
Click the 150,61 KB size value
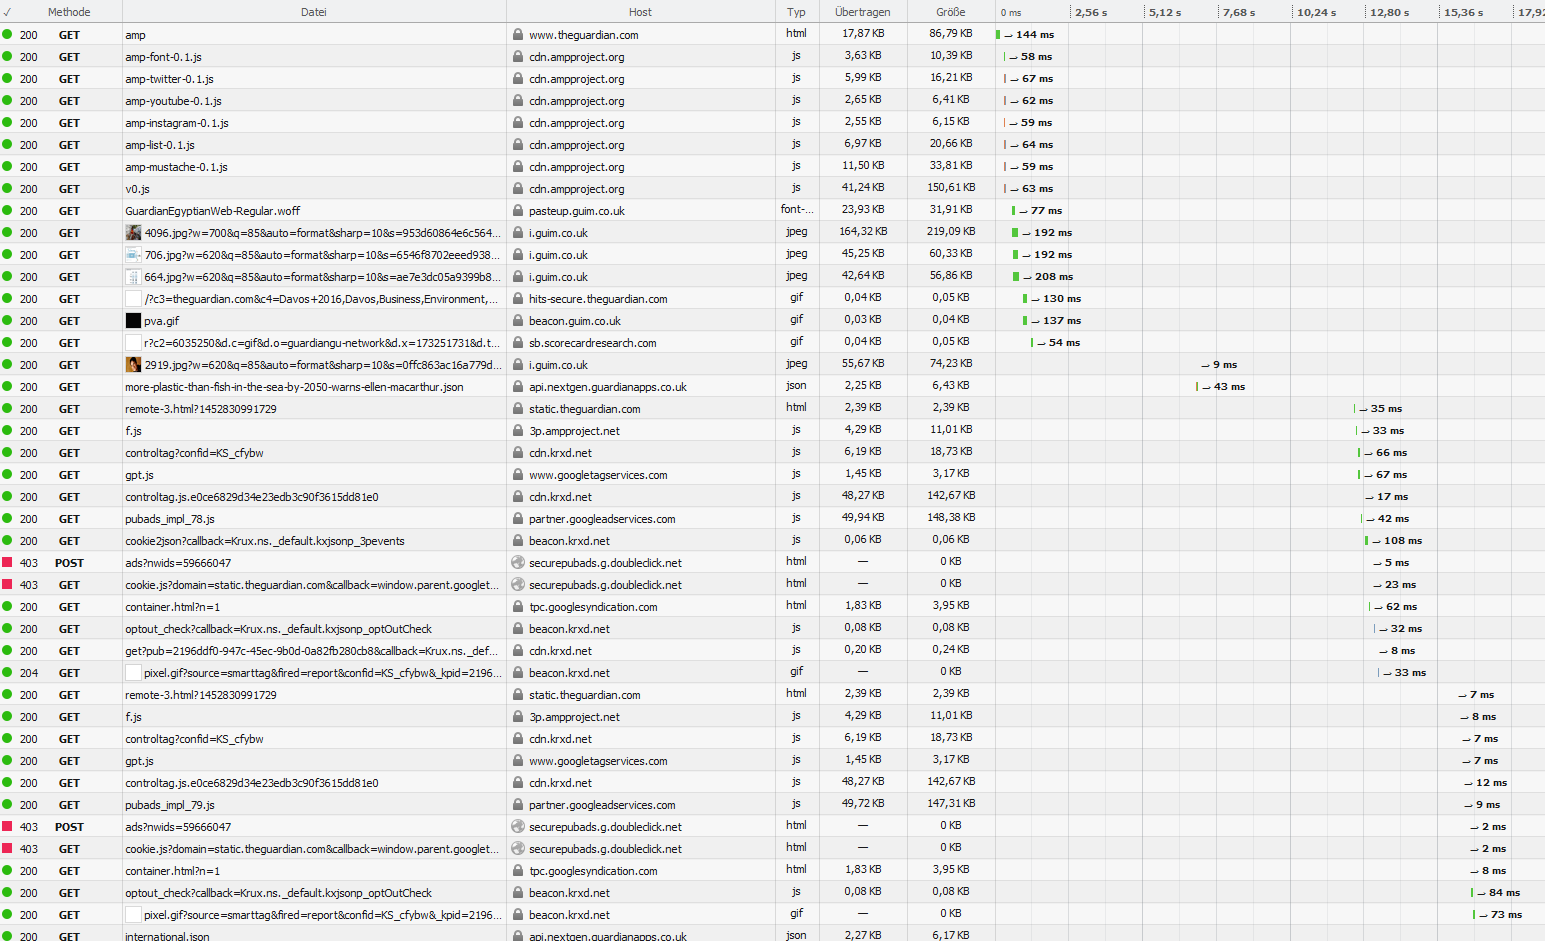pyautogui.click(x=951, y=187)
